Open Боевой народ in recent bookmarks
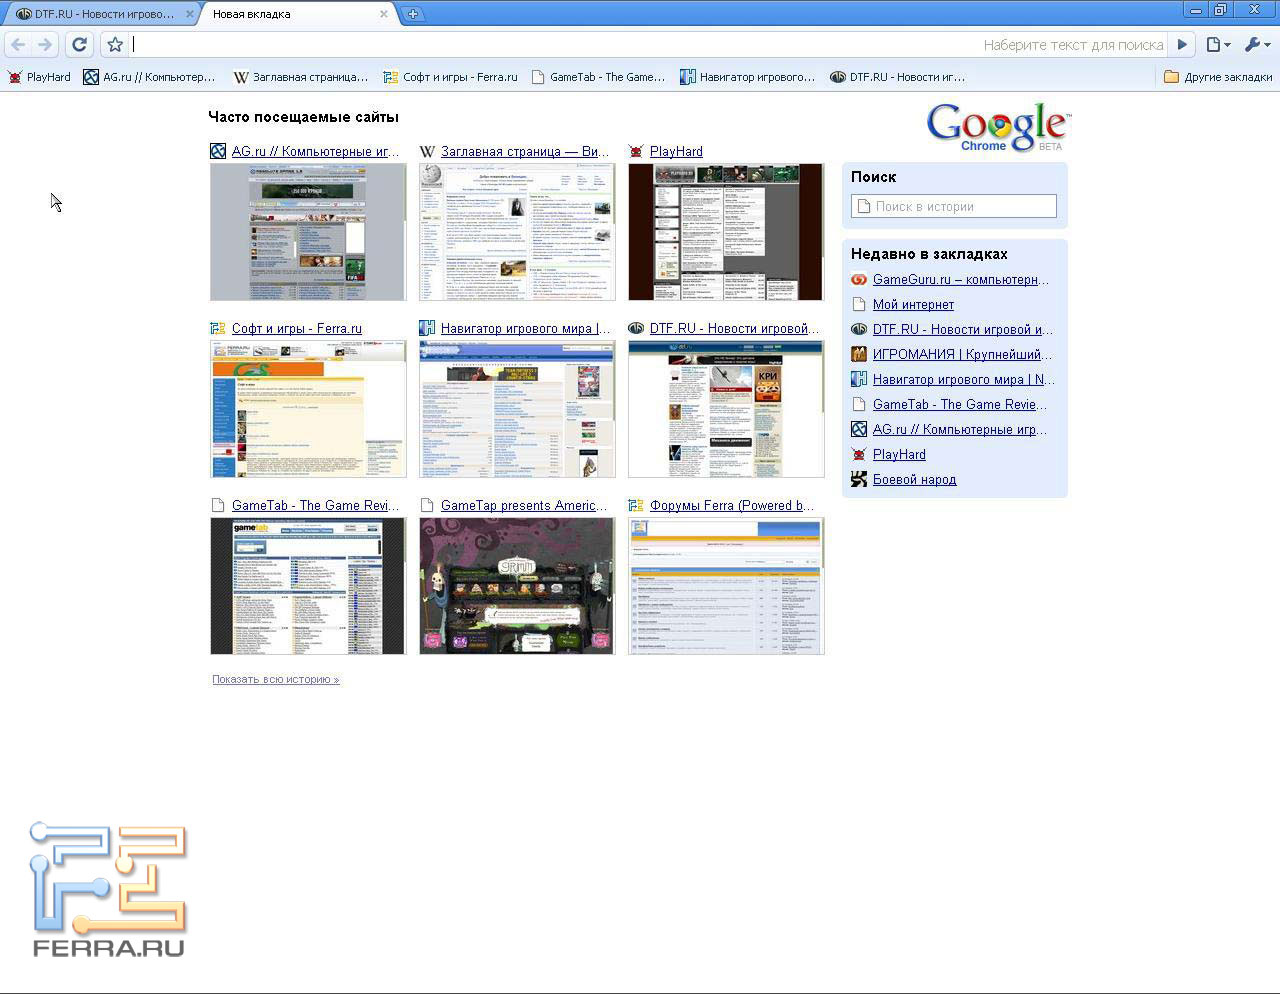Viewport: 1280px width, 994px height. [914, 479]
